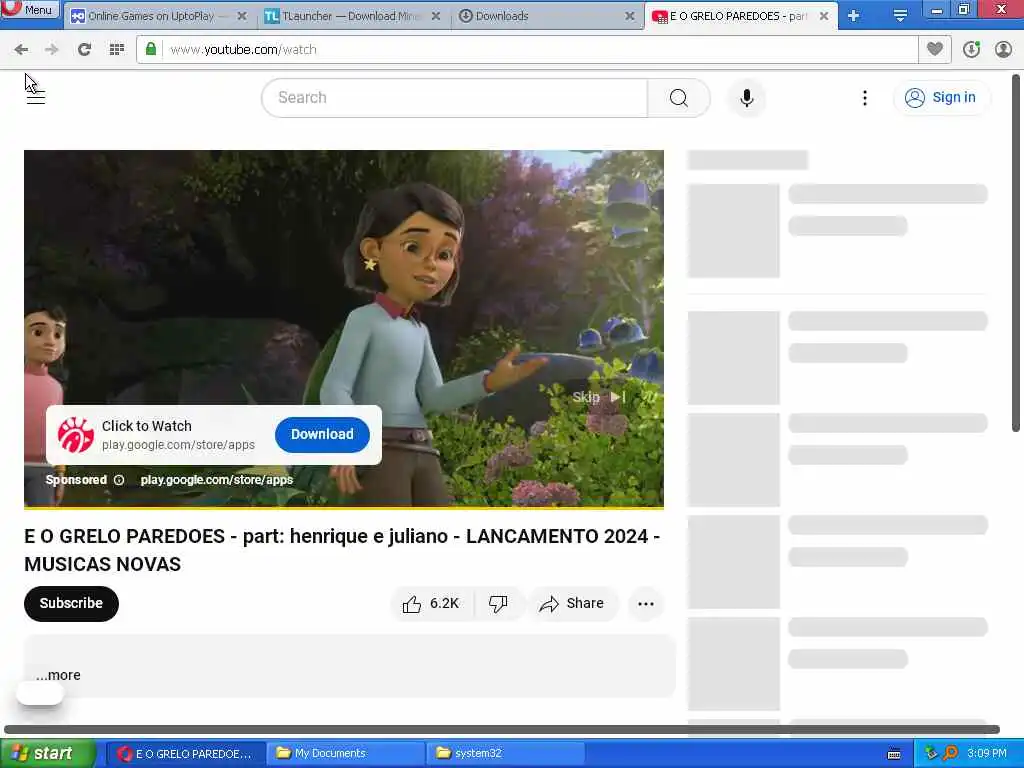The image size is (1024, 768).
Task: Click the taskbar clock 3:09 PM
Action: tap(987, 754)
